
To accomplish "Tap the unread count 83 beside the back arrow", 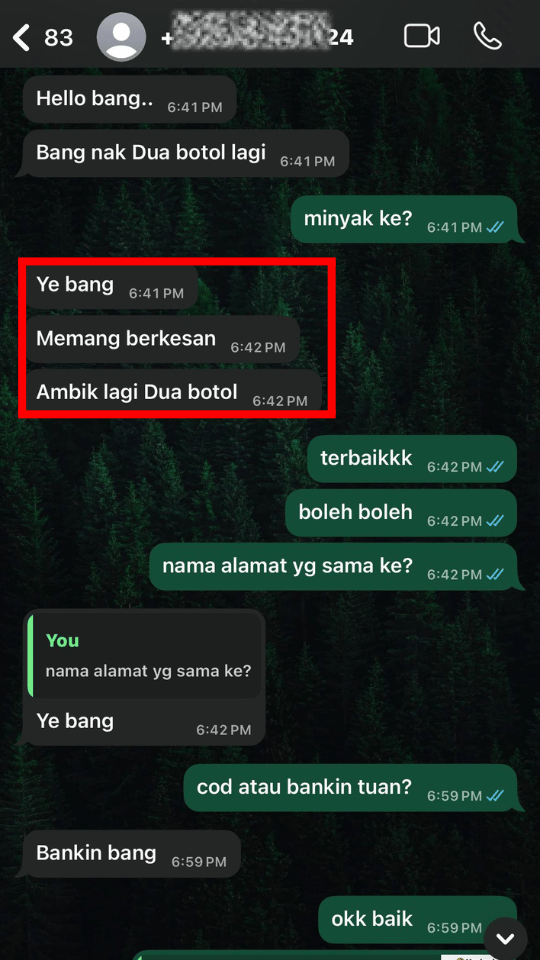I will 59,38.
